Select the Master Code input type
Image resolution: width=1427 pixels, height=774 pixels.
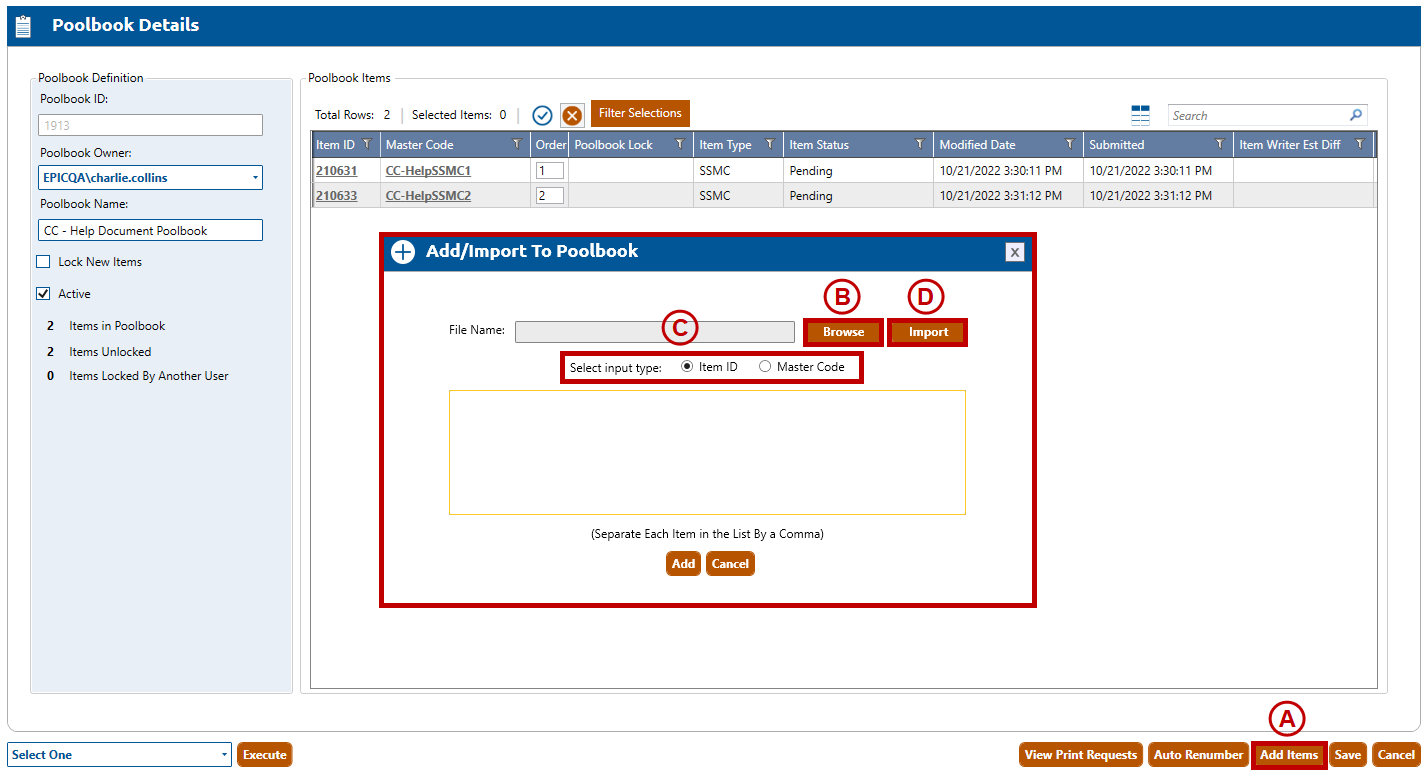pyautogui.click(x=765, y=367)
